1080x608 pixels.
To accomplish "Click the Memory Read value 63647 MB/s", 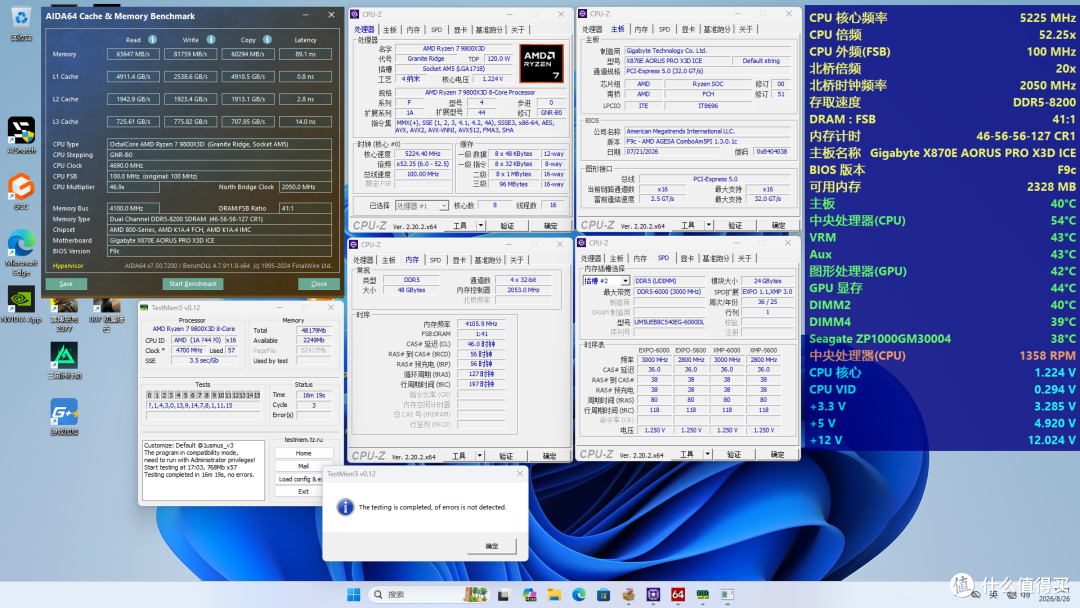I will click(134, 54).
